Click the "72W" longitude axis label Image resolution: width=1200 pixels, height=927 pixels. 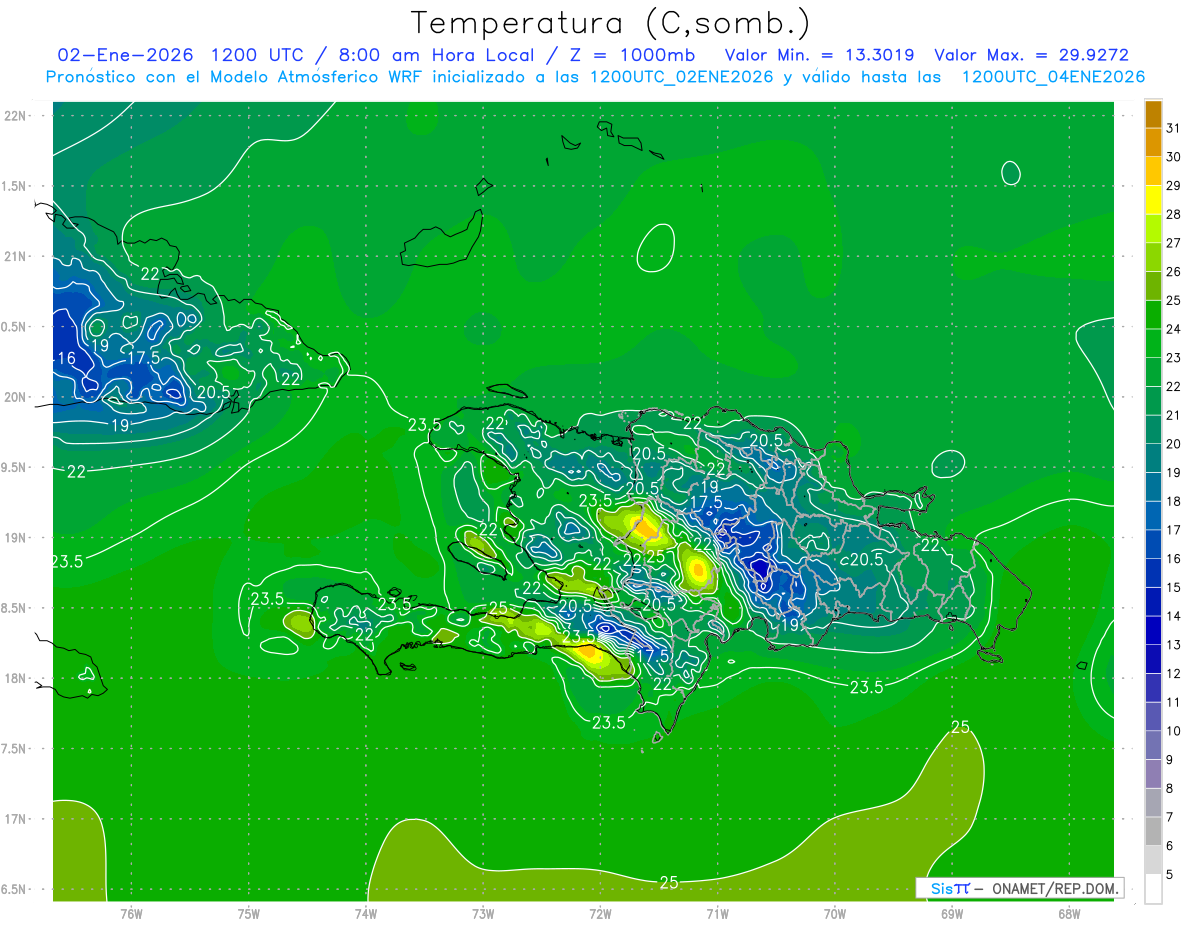click(600, 913)
